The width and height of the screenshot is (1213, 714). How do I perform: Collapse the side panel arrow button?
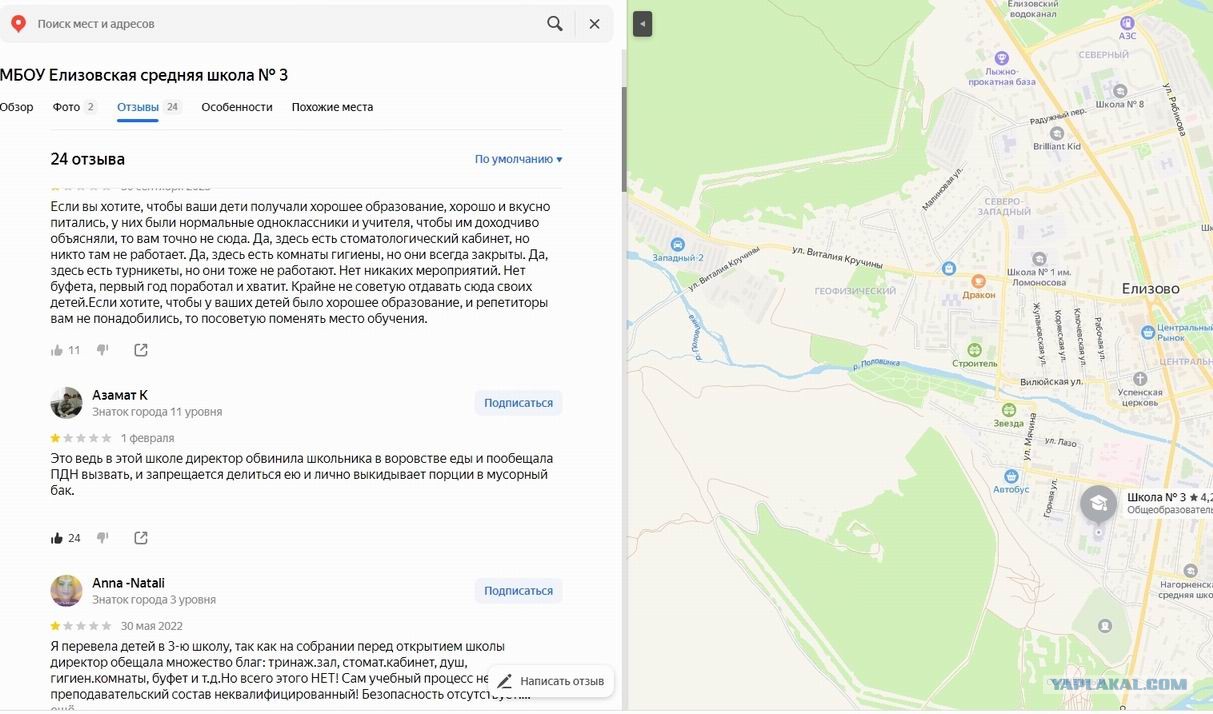coord(642,24)
